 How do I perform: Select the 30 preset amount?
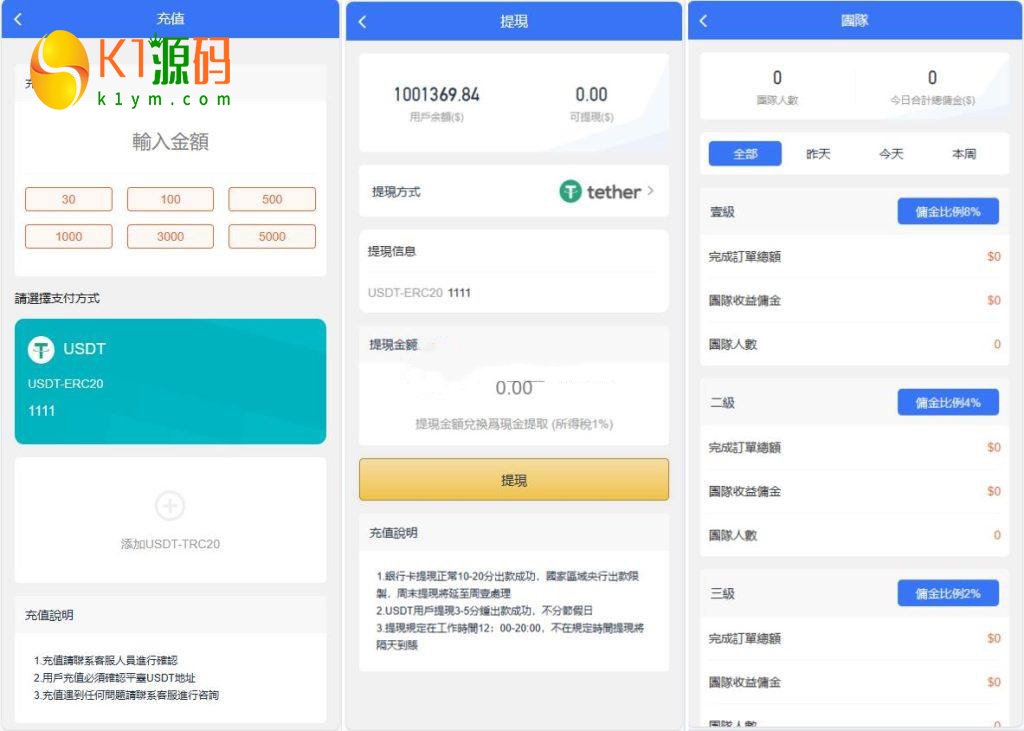pos(68,199)
